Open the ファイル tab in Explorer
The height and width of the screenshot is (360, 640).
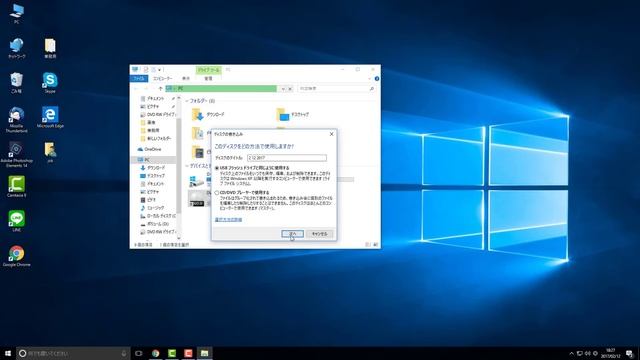(139, 78)
